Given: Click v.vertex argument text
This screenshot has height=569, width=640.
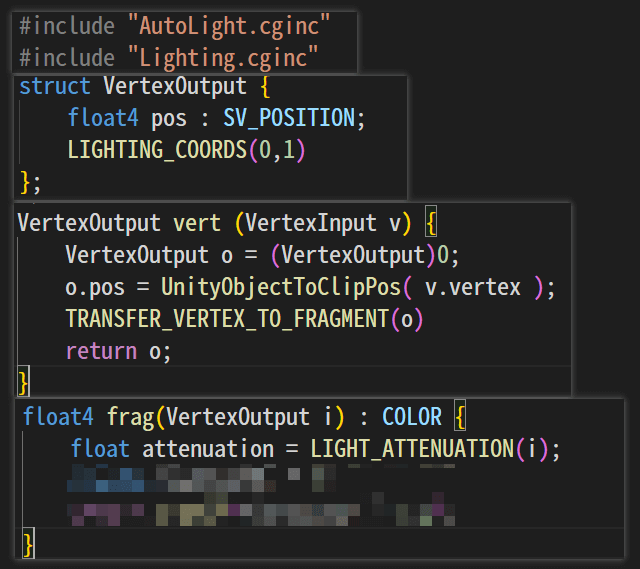Looking at the screenshot, I should click(x=473, y=288).
